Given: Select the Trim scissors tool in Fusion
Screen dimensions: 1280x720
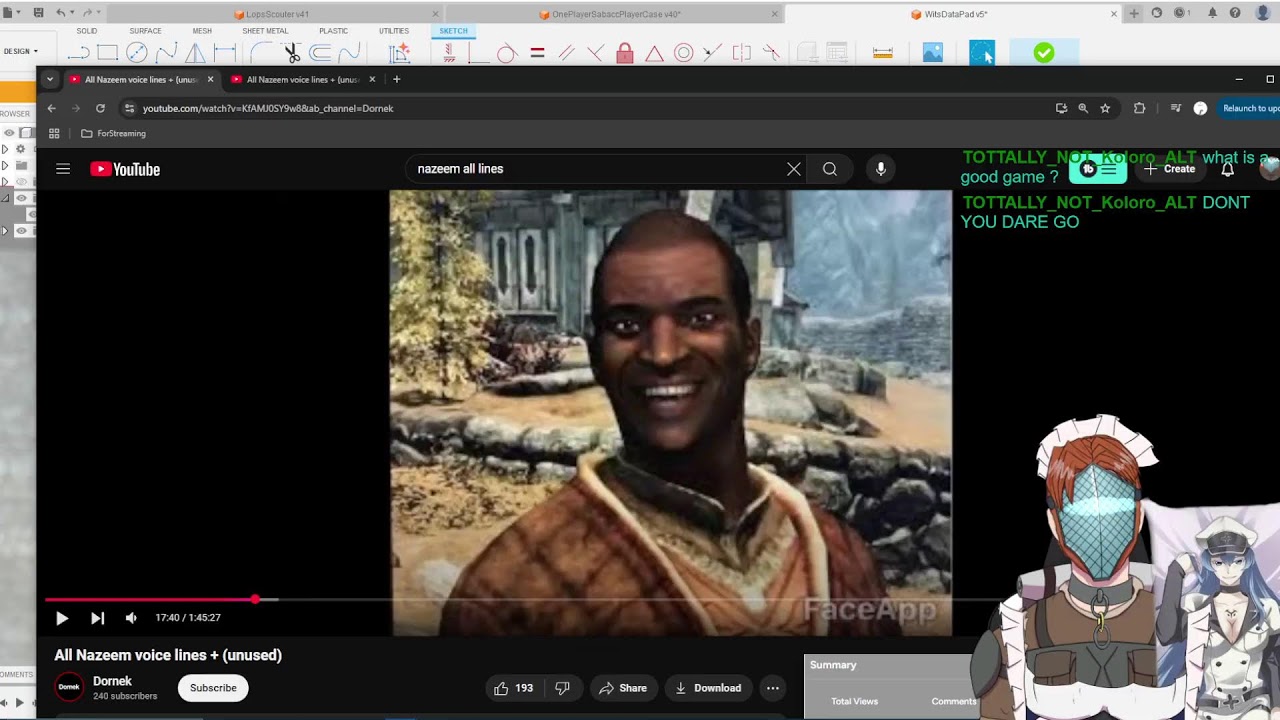Looking at the screenshot, I should (x=292, y=53).
